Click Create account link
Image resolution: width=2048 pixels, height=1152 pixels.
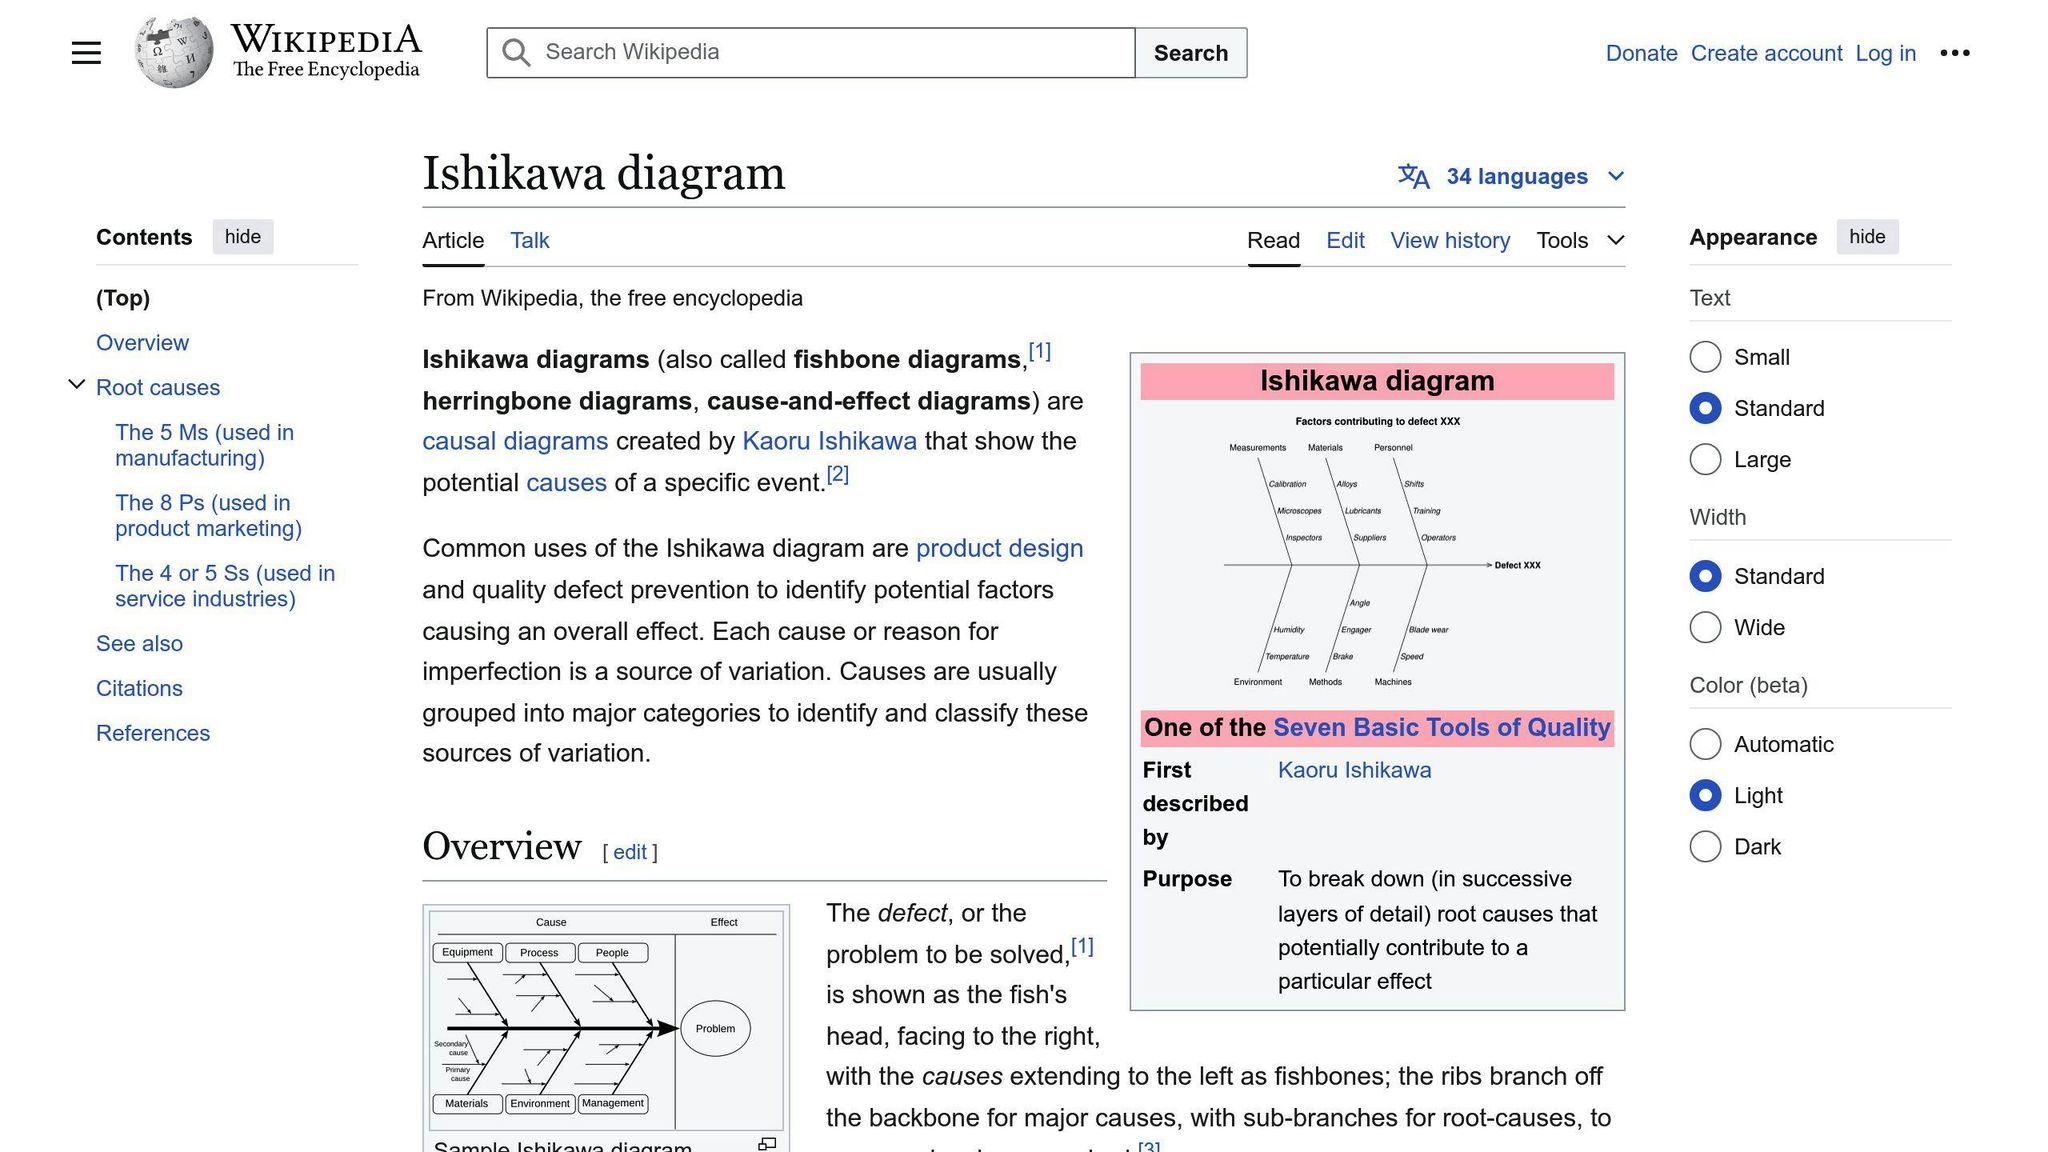1766,53
